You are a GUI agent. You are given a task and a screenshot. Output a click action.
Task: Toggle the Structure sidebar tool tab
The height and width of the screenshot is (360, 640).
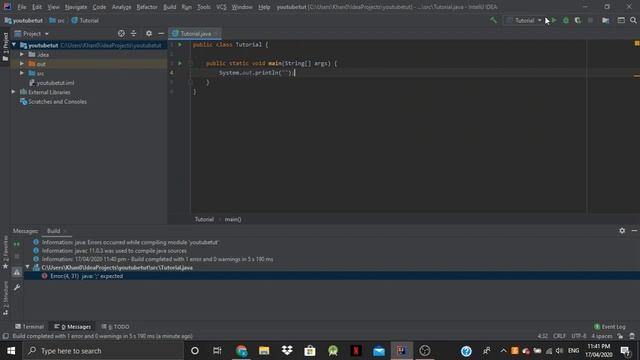tap(5, 298)
